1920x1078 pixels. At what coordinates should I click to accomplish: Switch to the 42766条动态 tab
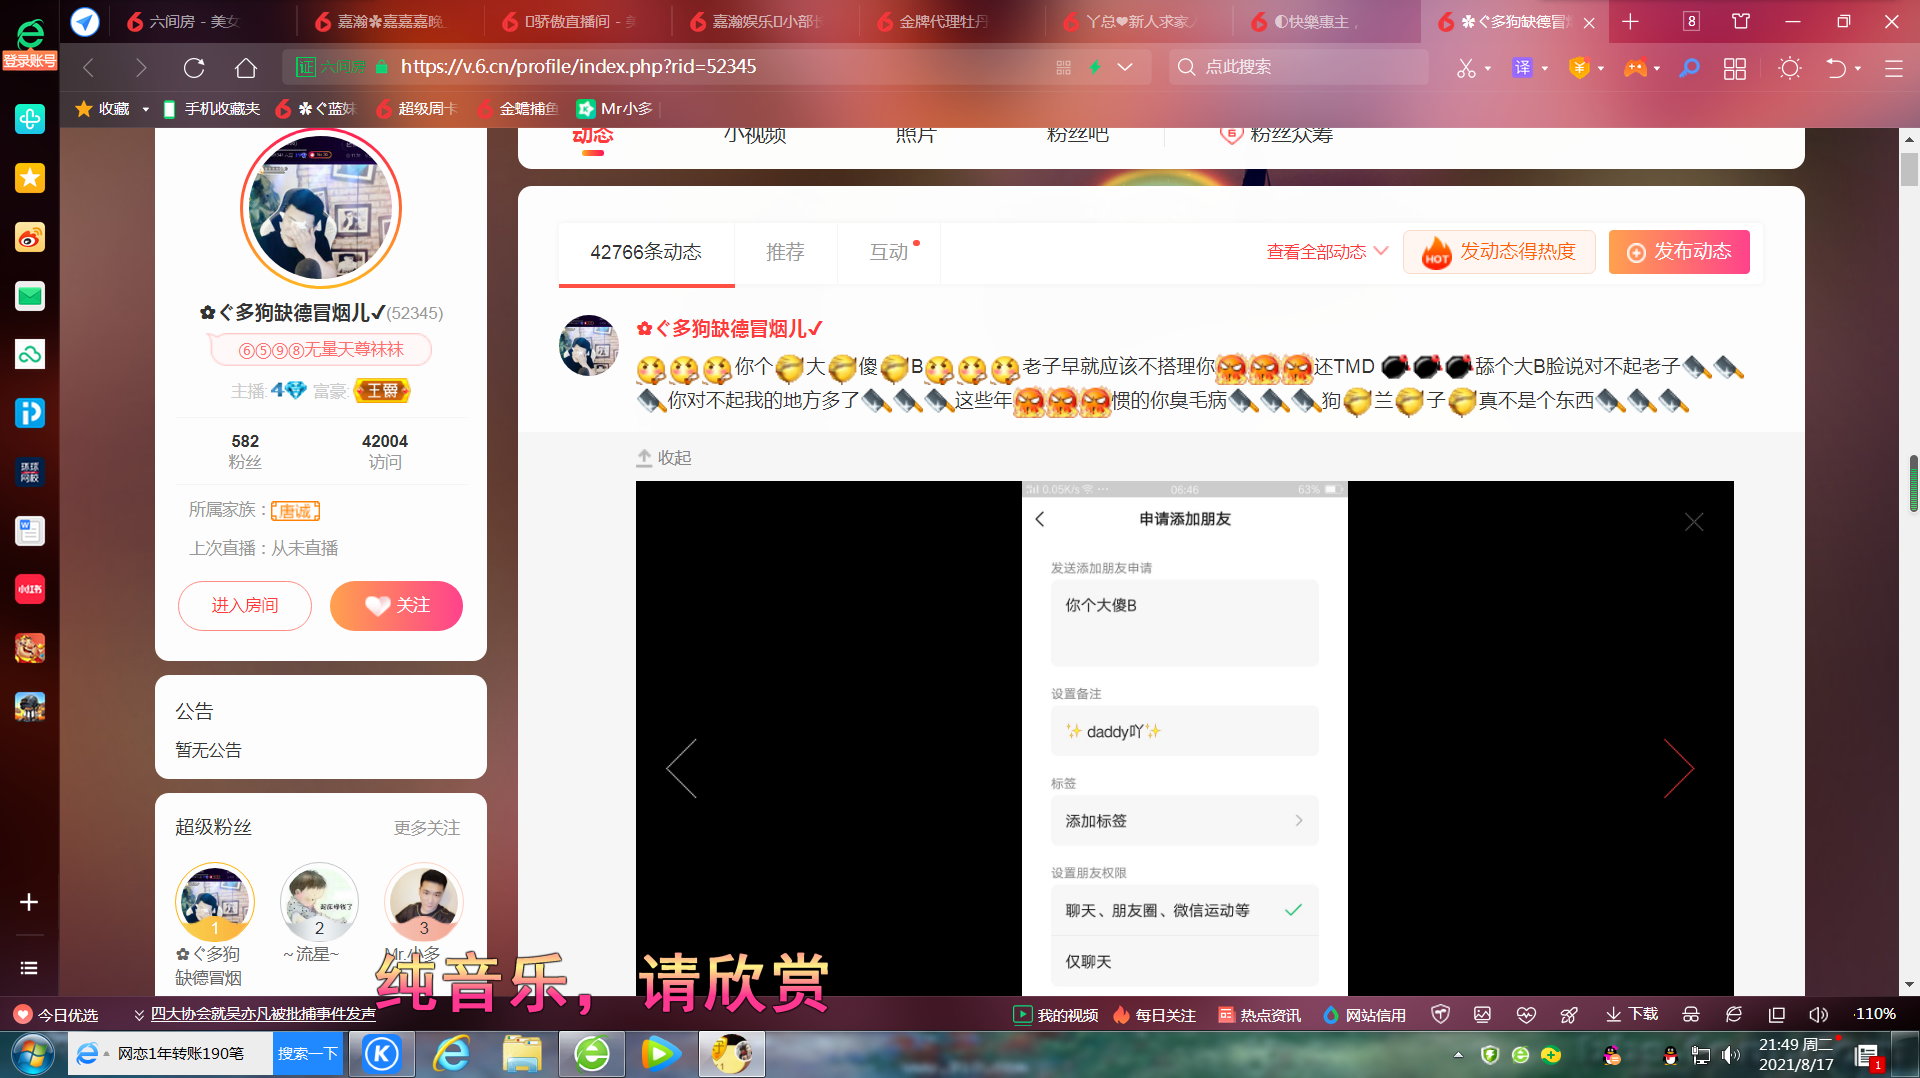[646, 253]
